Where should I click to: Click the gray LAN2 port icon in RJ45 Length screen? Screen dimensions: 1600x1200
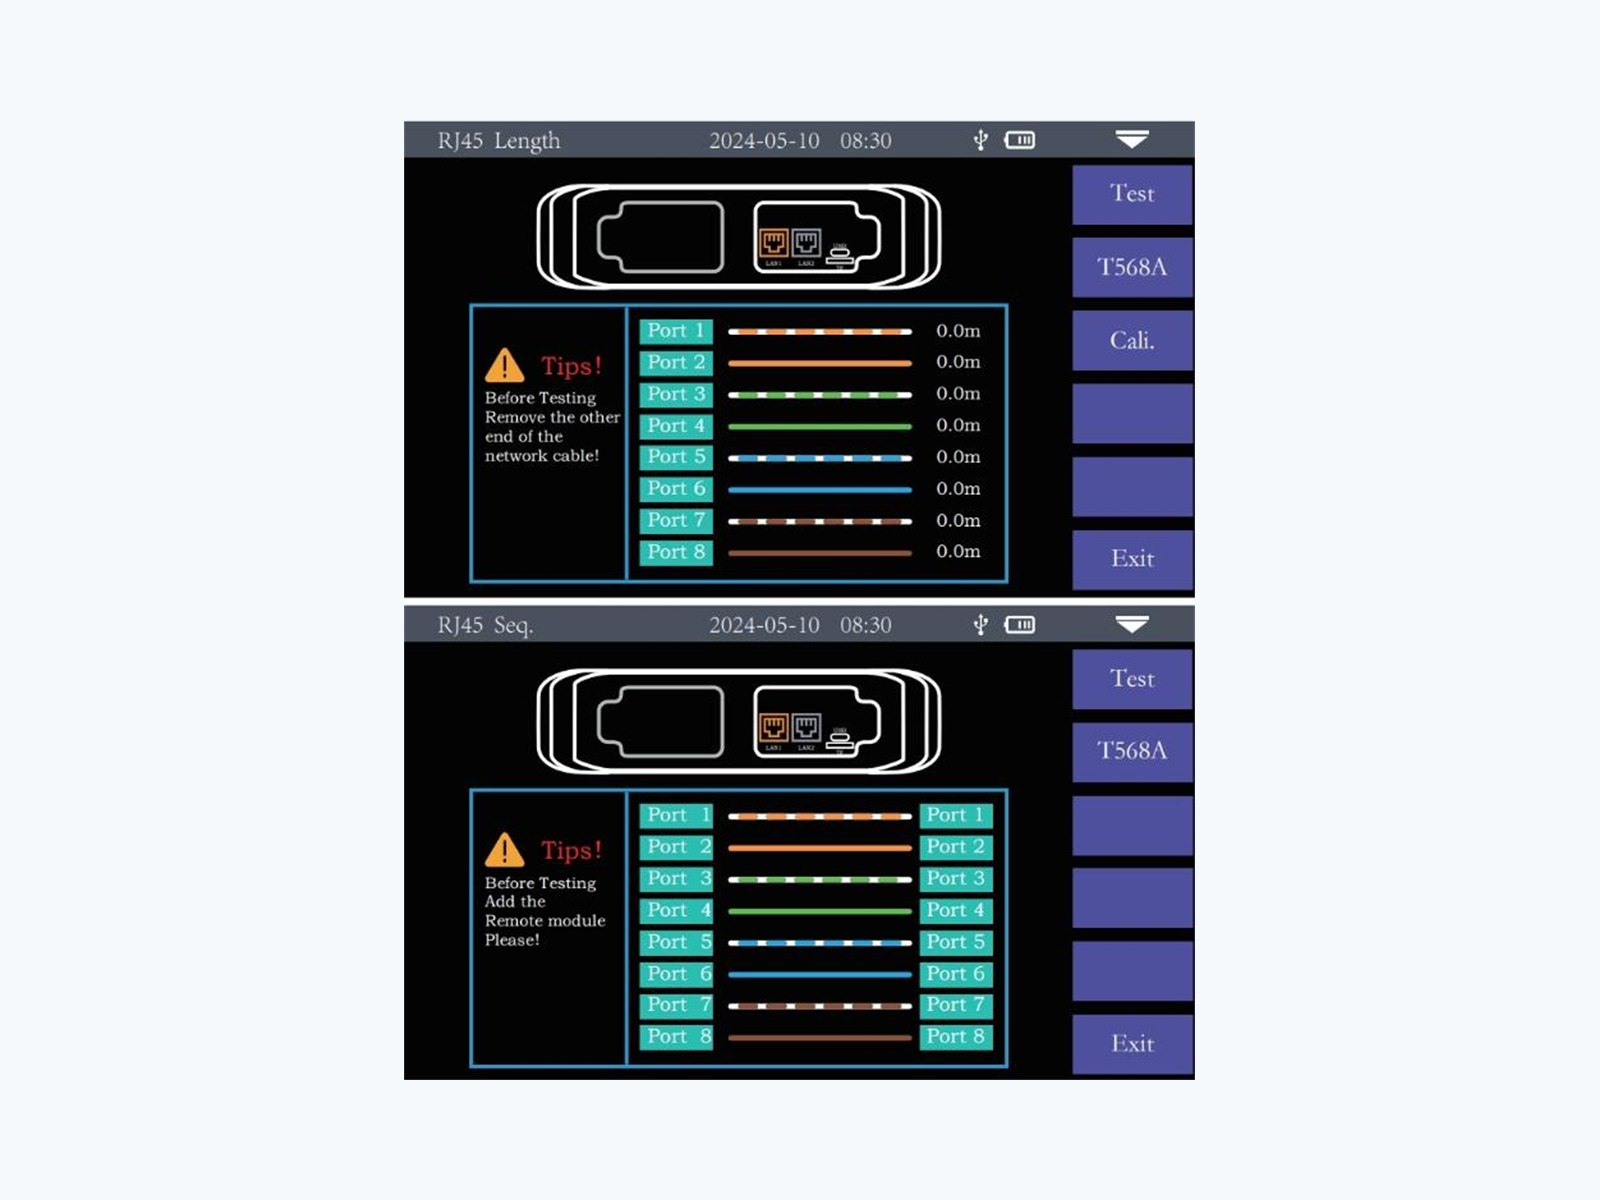click(x=806, y=242)
